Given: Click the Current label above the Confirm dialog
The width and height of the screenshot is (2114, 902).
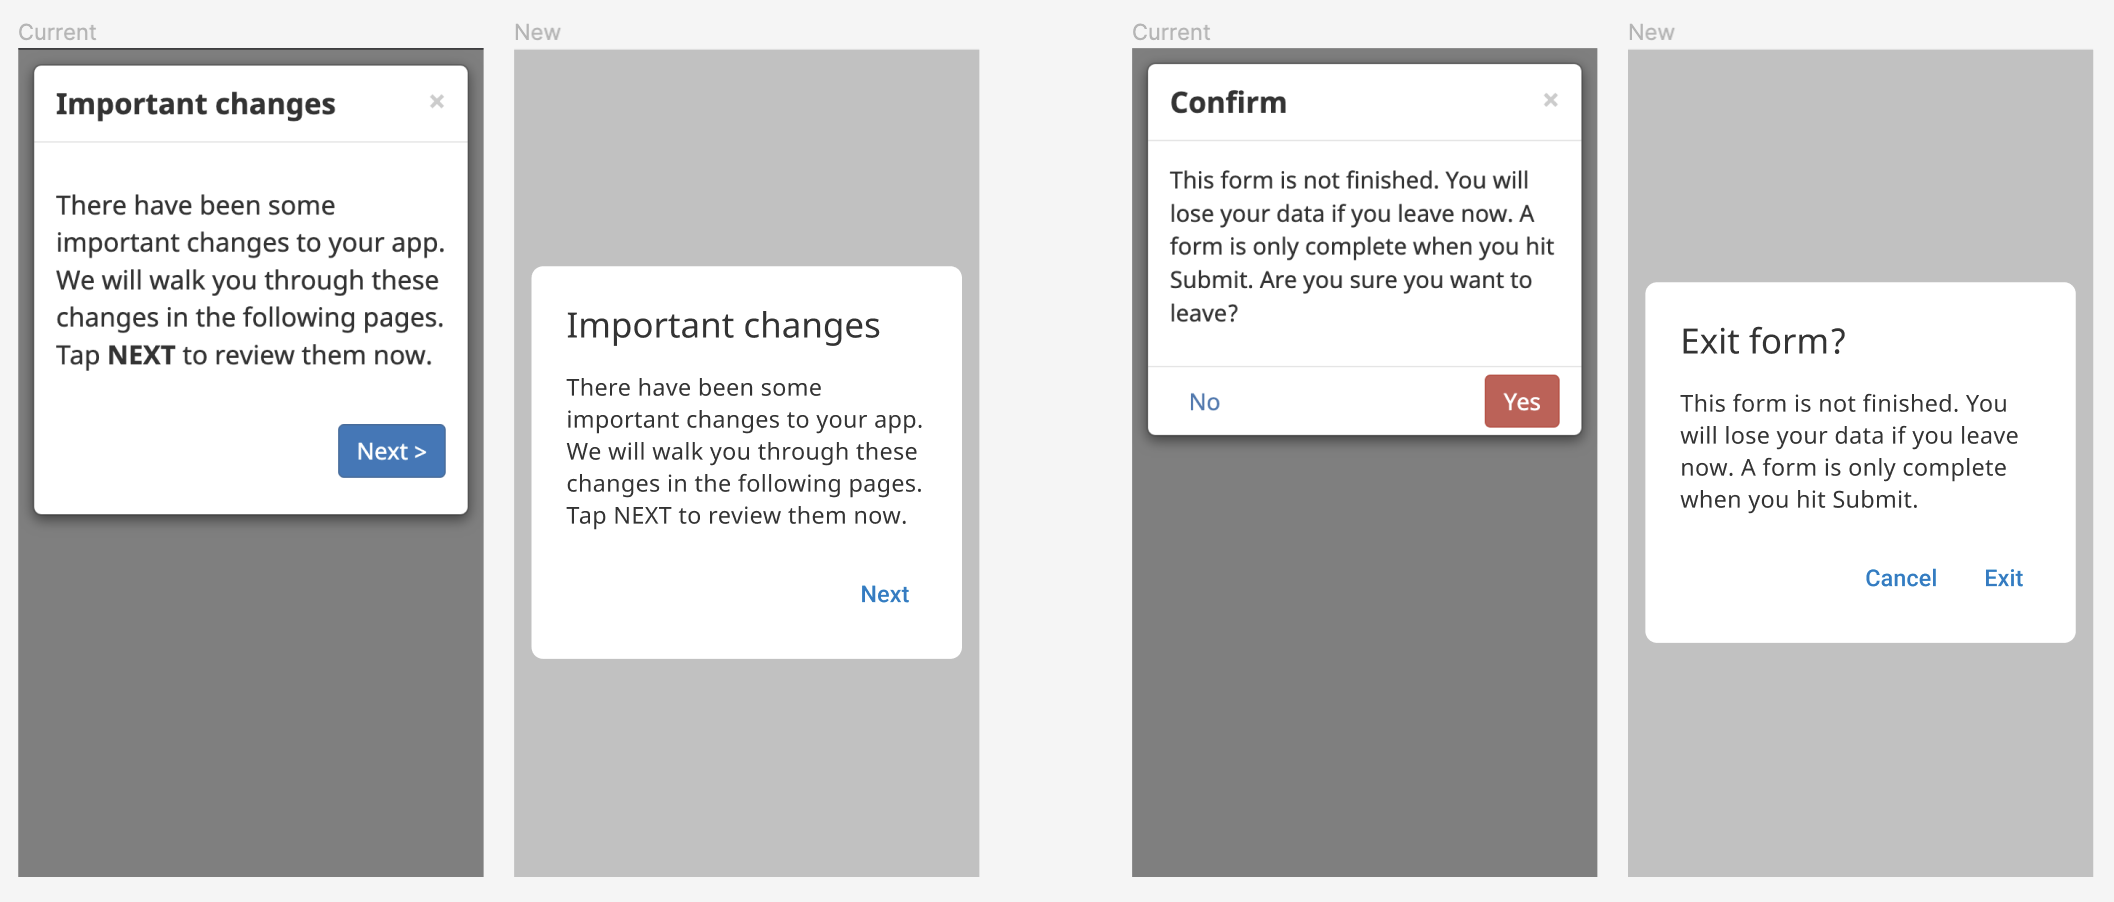Looking at the screenshot, I should (x=1170, y=31).
